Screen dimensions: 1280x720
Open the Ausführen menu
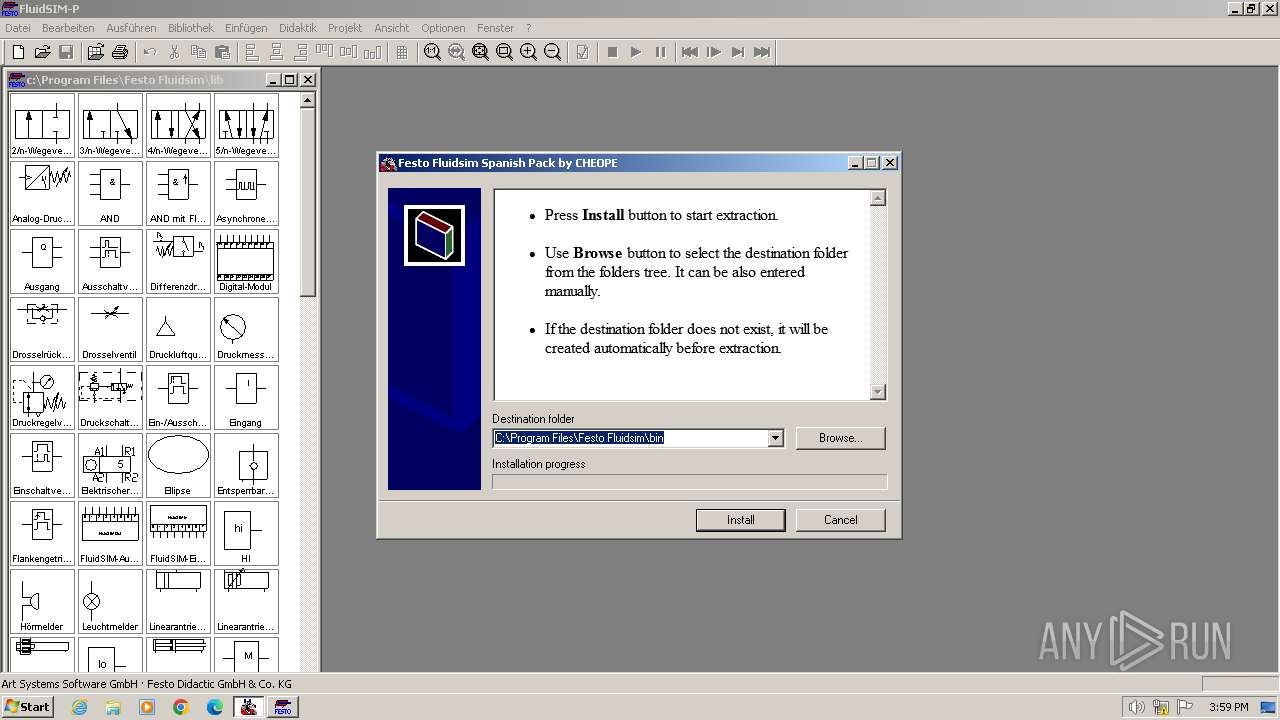coord(131,28)
